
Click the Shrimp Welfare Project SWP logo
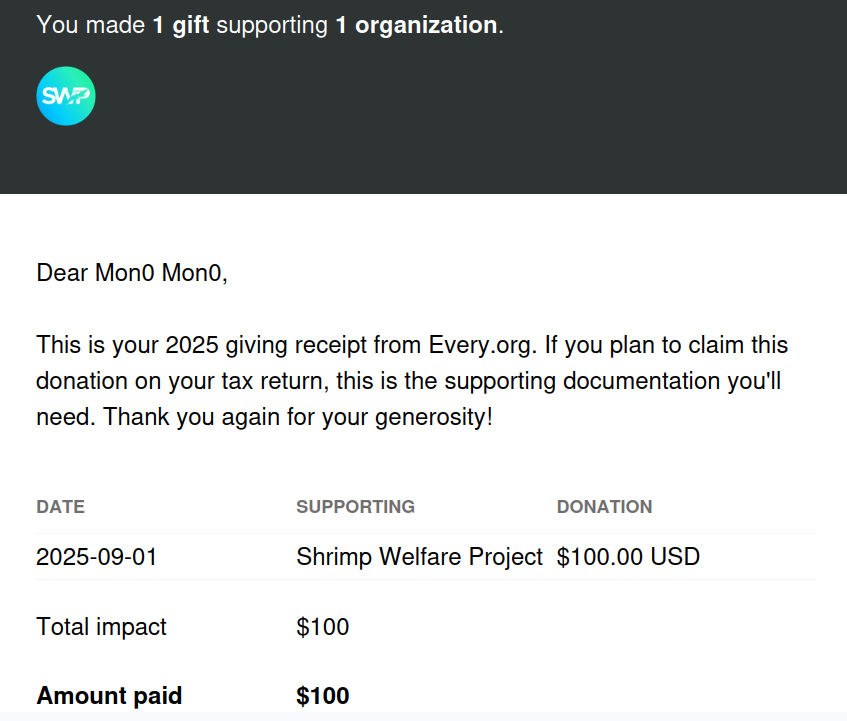[x=66, y=96]
